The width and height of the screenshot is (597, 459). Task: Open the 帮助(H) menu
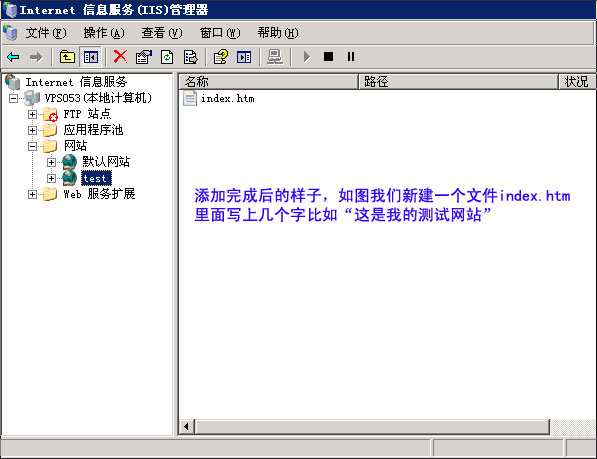pyautogui.click(x=278, y=33)
